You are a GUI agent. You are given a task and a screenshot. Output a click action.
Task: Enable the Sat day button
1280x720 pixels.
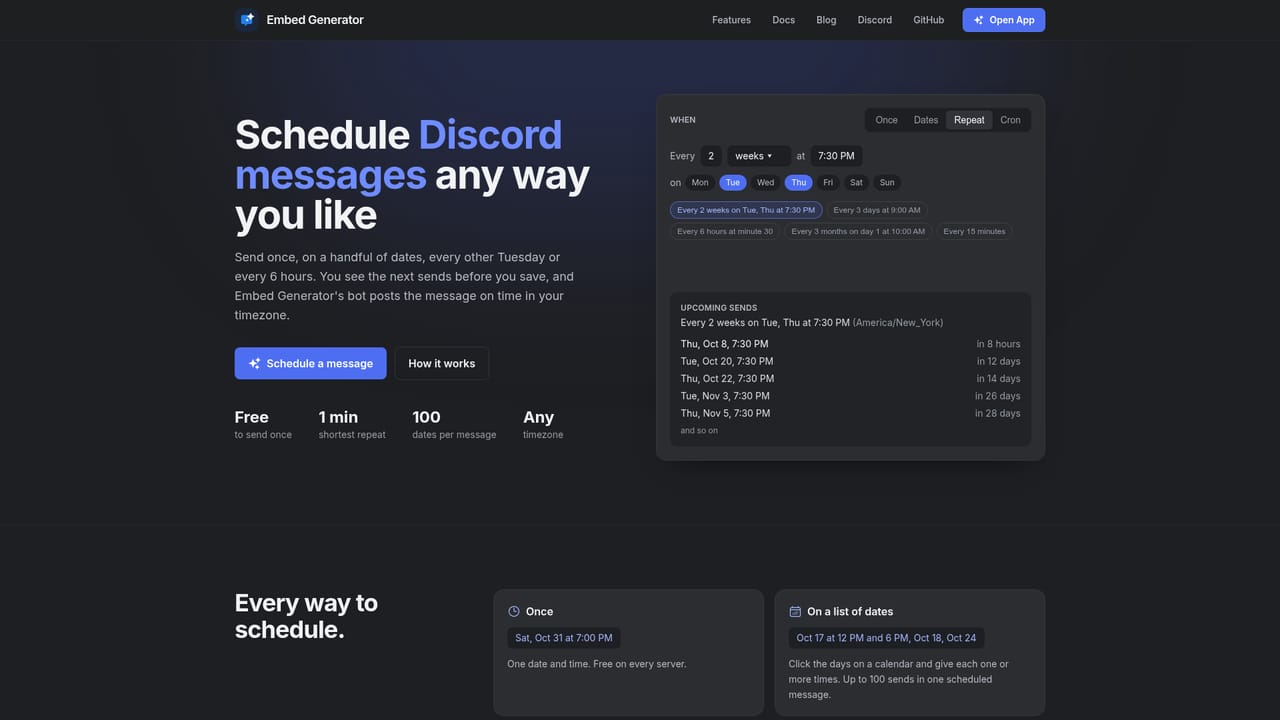pos(856,182)
